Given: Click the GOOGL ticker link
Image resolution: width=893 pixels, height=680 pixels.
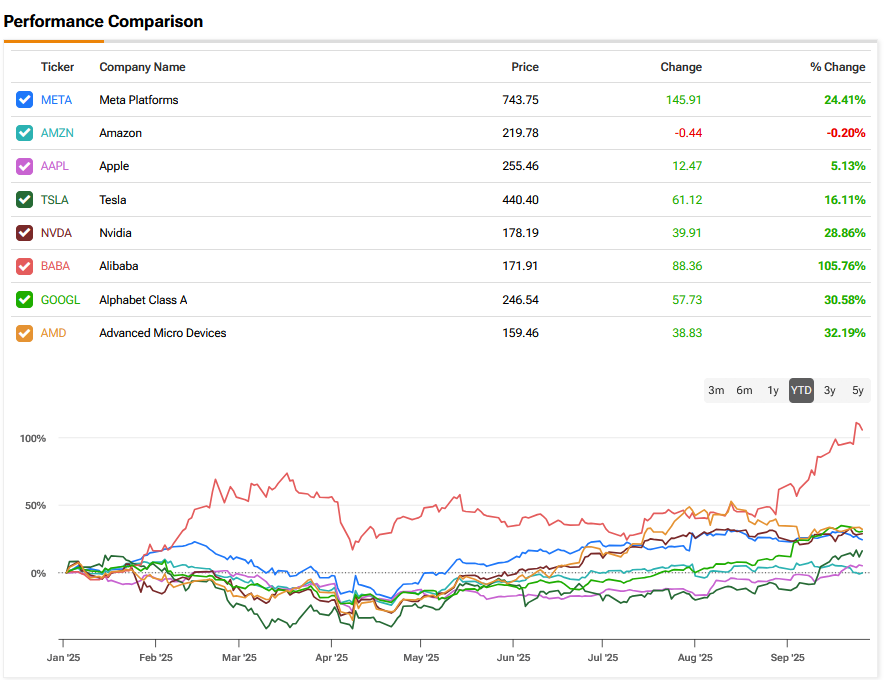Looking at the screenshot, I should [x=60, y=300].
